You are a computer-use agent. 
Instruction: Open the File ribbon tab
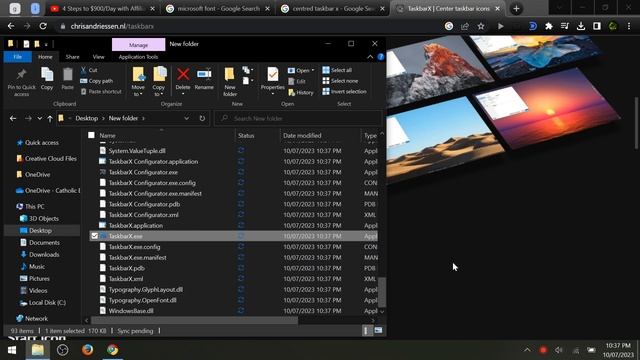18,57
